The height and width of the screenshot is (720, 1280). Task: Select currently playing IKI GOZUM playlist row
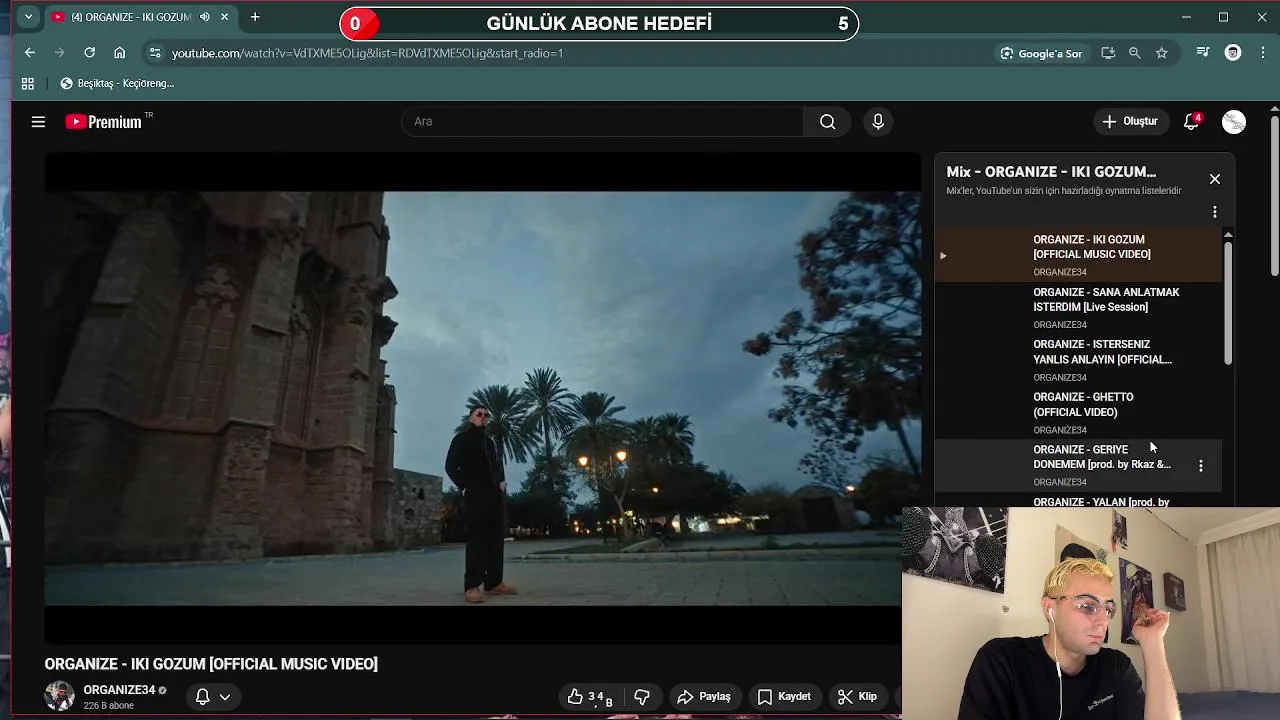(x=1078, y=255)
